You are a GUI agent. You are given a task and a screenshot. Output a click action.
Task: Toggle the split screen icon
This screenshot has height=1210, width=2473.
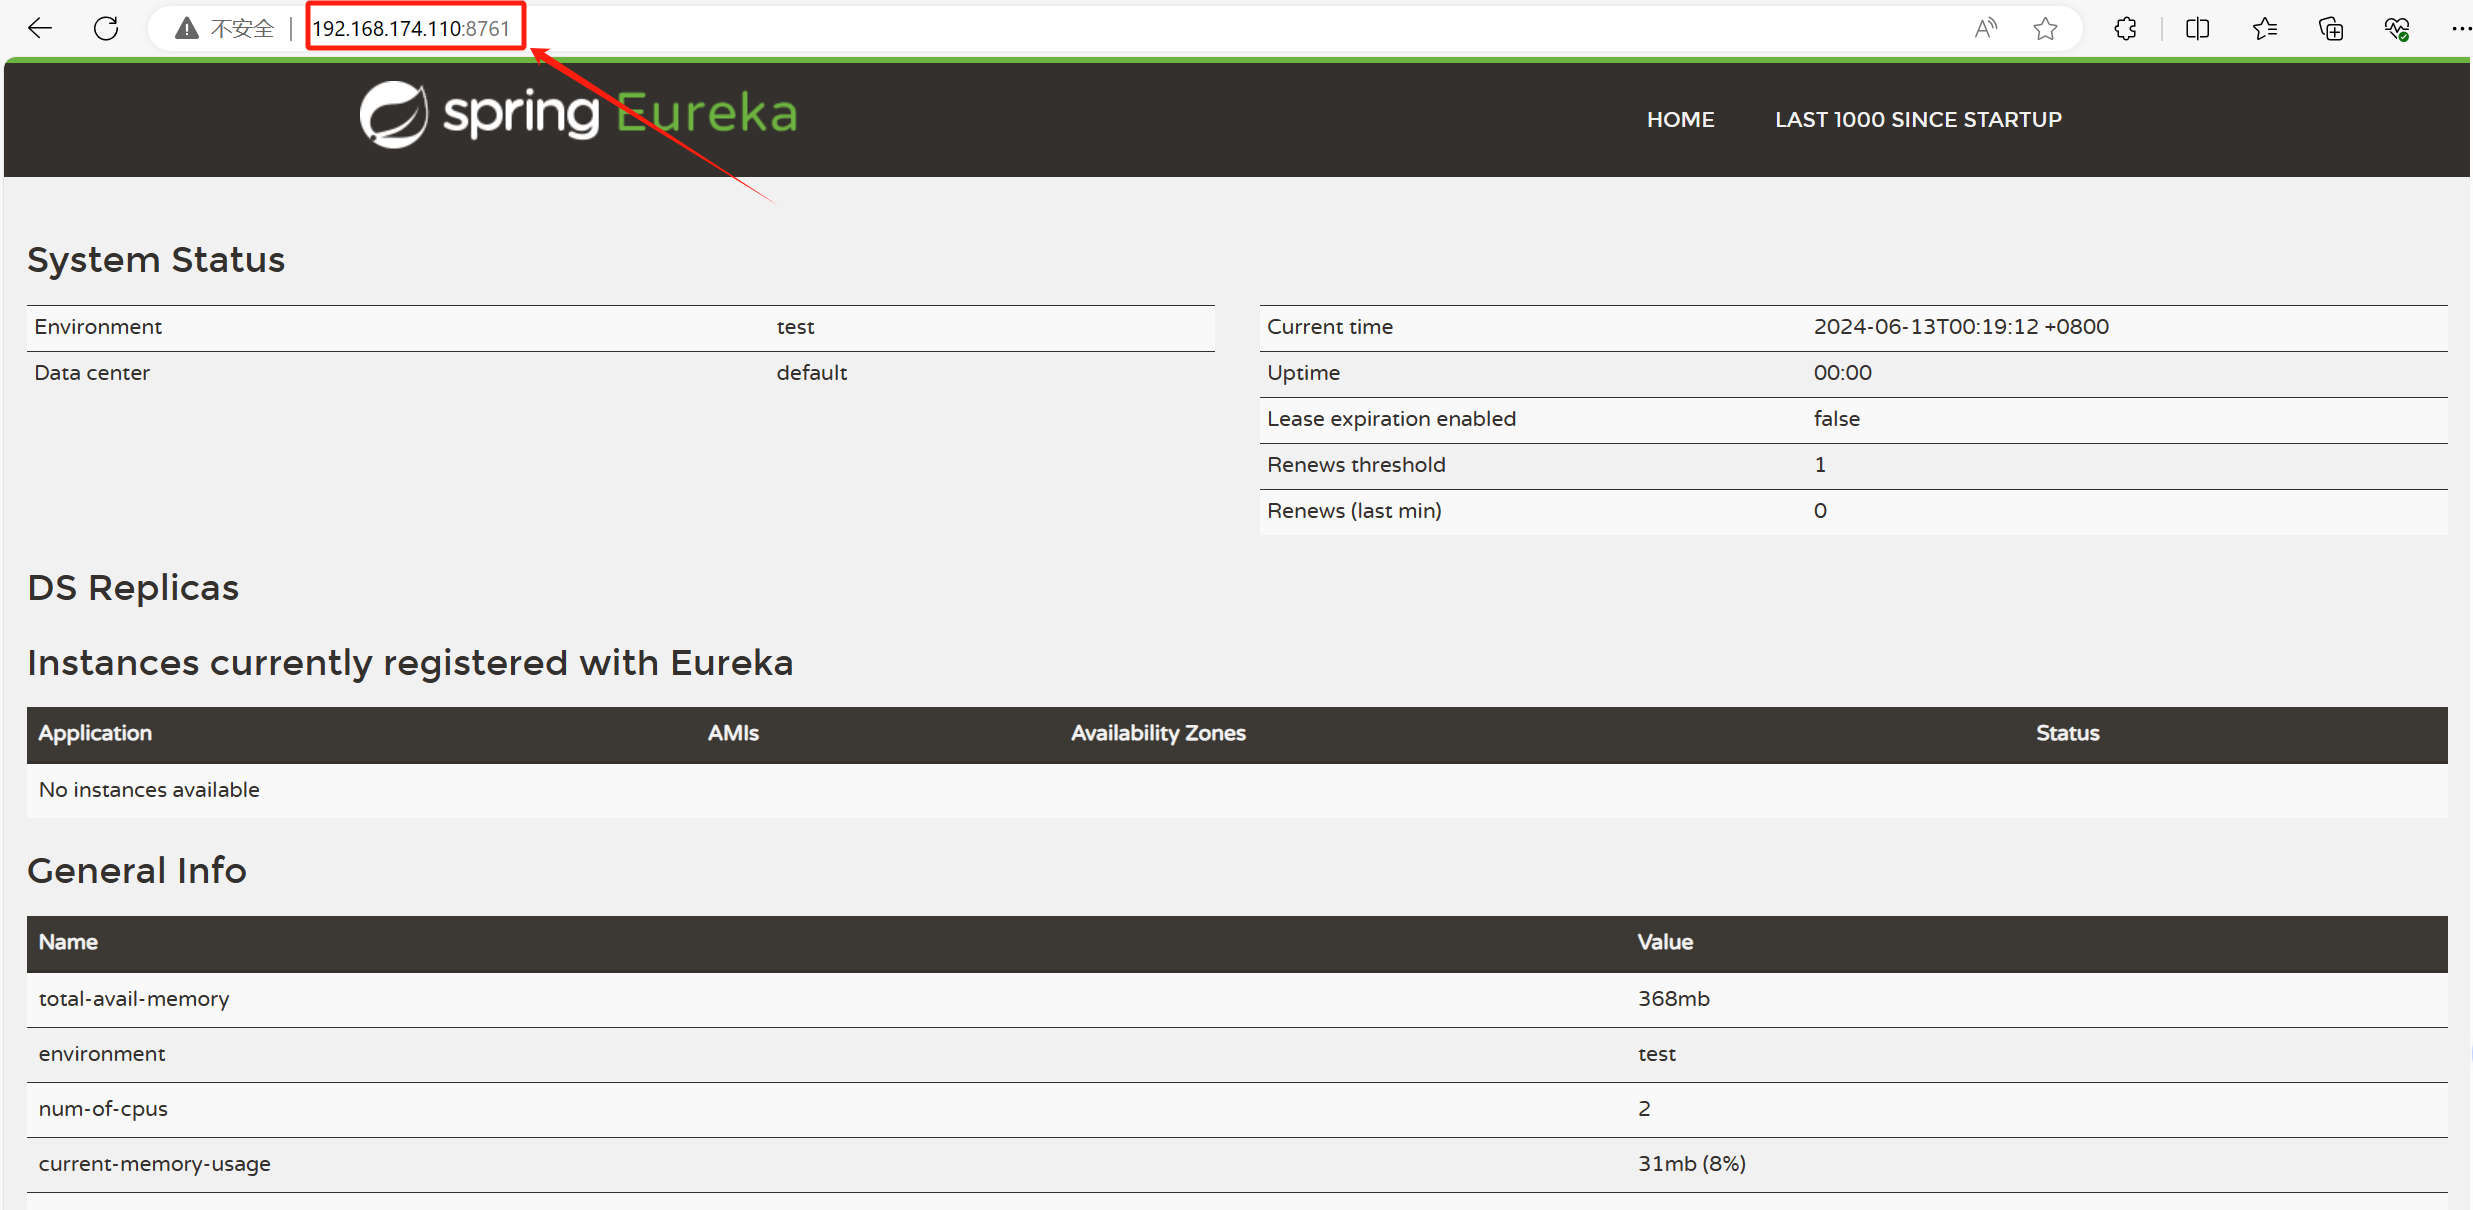click(2197, 28)
